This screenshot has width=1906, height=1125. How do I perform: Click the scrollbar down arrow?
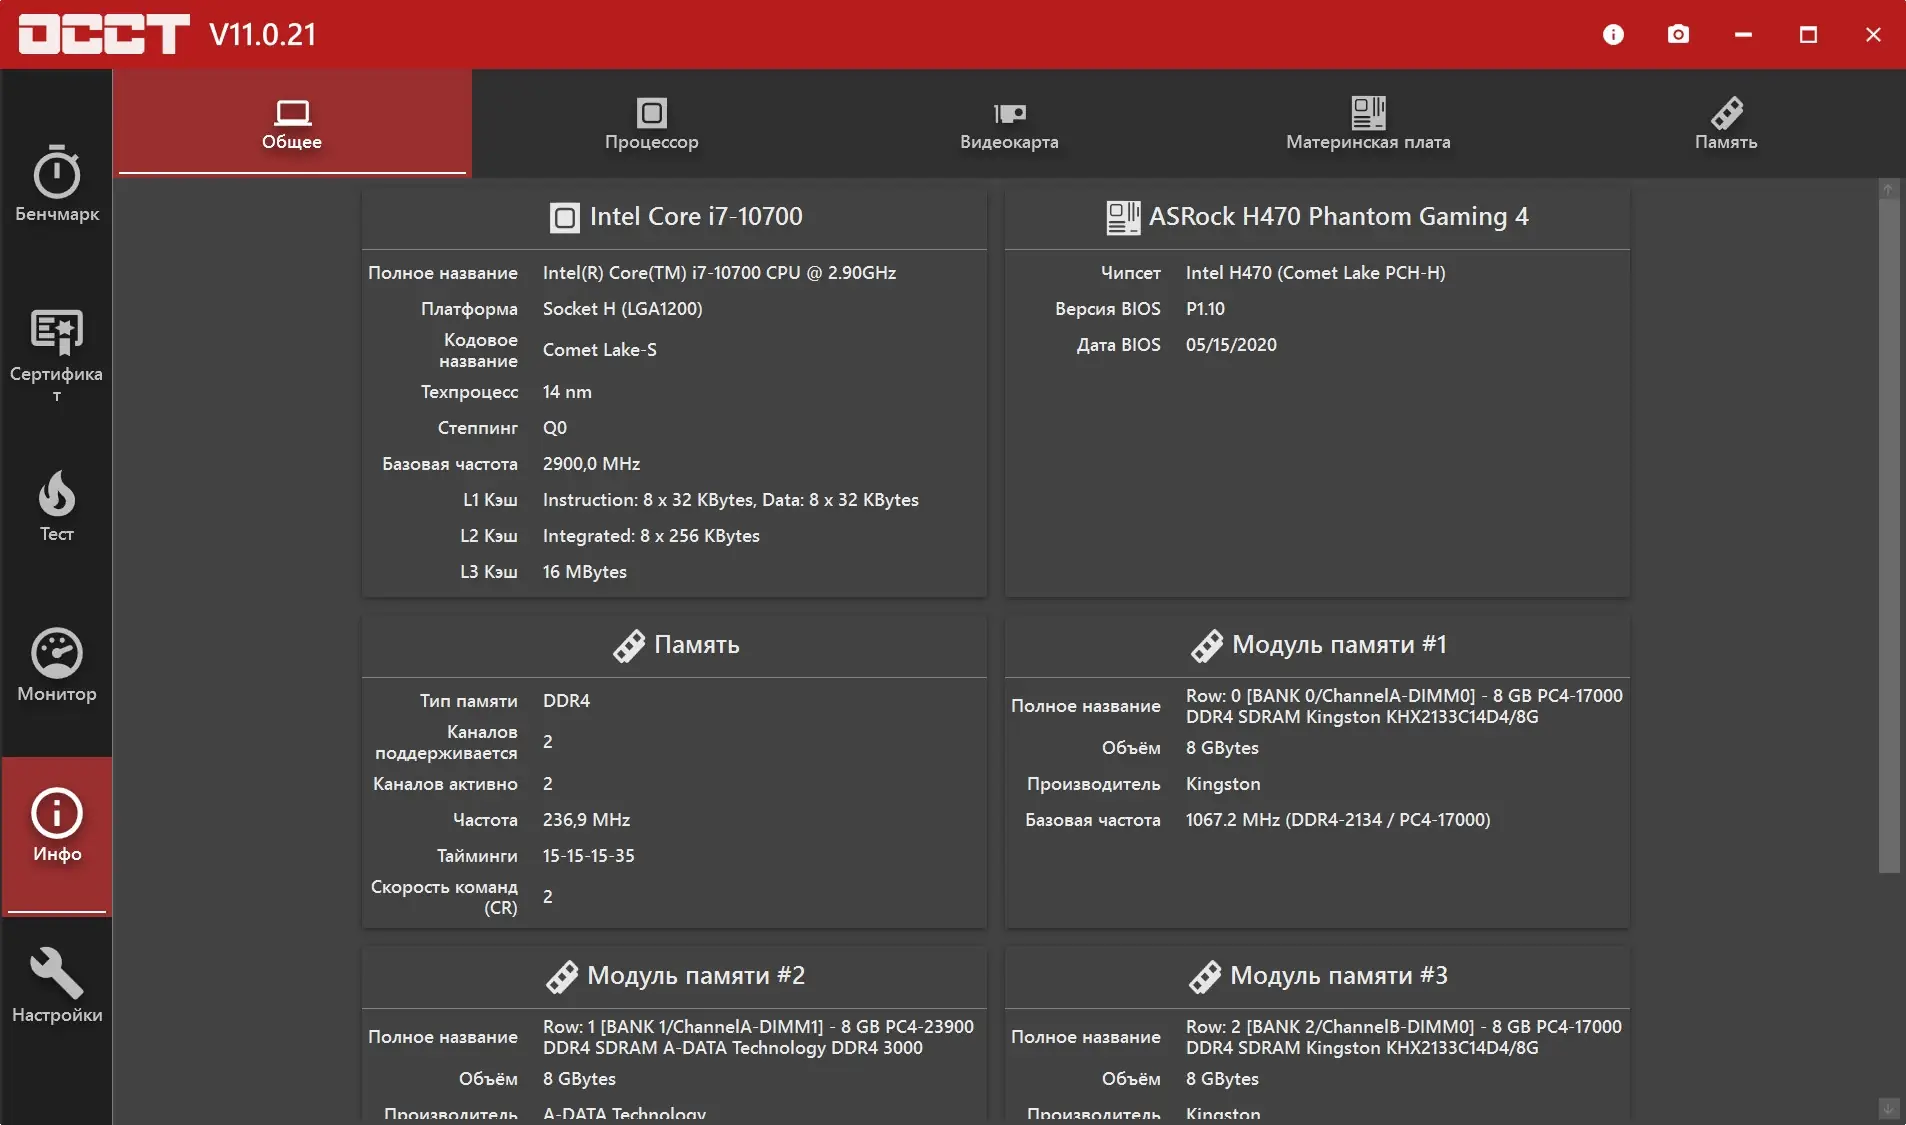click(1888, 1108)
